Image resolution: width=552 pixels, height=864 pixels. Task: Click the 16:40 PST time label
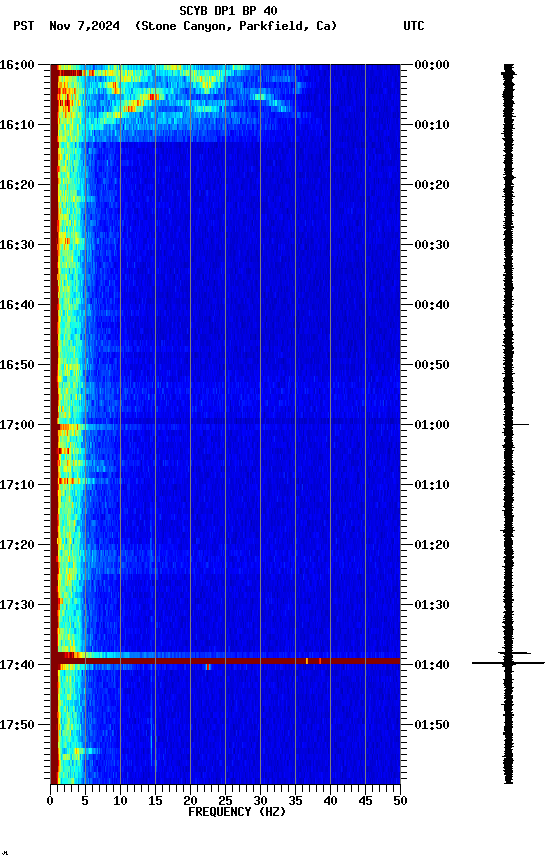(17, 305)
